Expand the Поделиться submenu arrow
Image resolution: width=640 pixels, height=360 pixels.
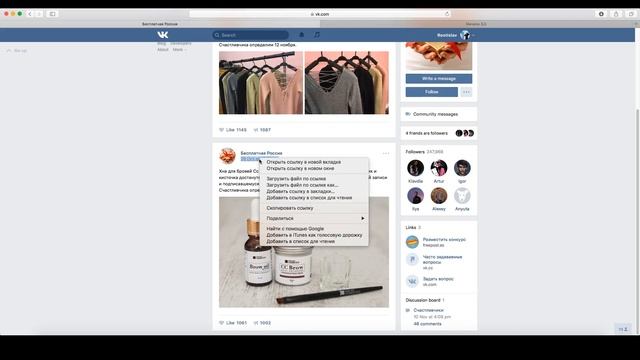coord(362,218)
